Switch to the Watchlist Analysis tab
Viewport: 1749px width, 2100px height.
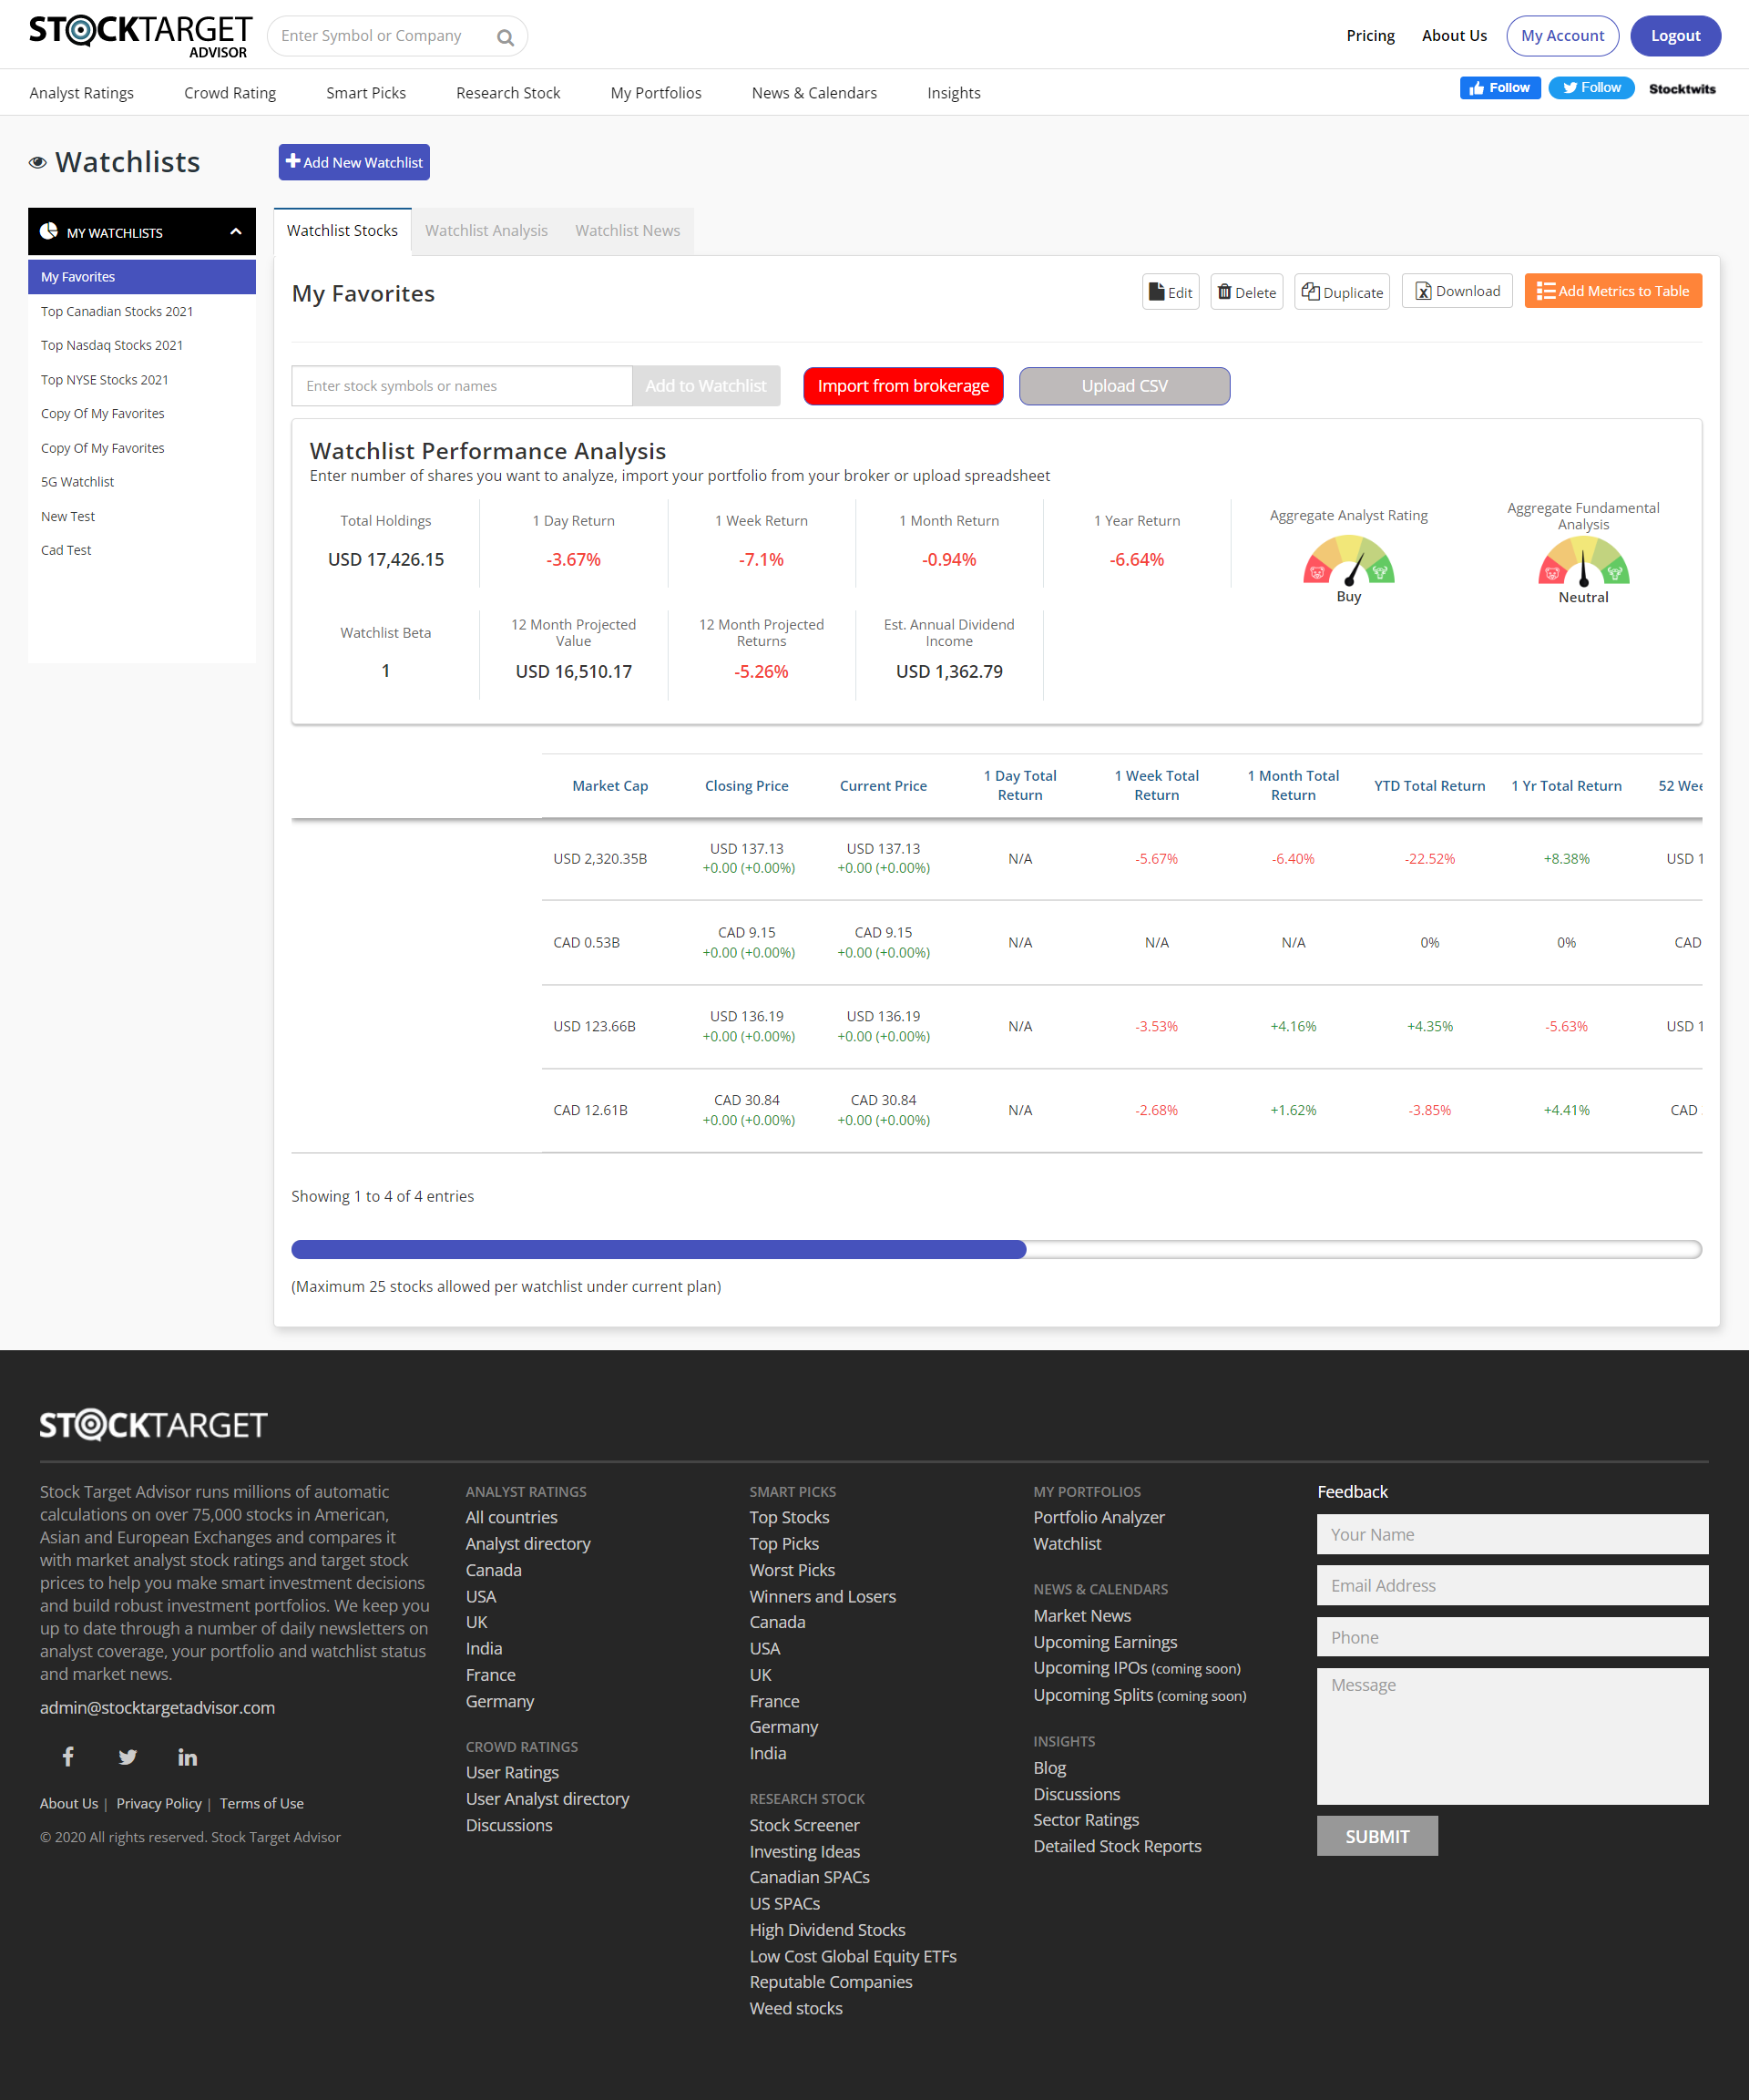pyautogui.click(x=486, y=231)
